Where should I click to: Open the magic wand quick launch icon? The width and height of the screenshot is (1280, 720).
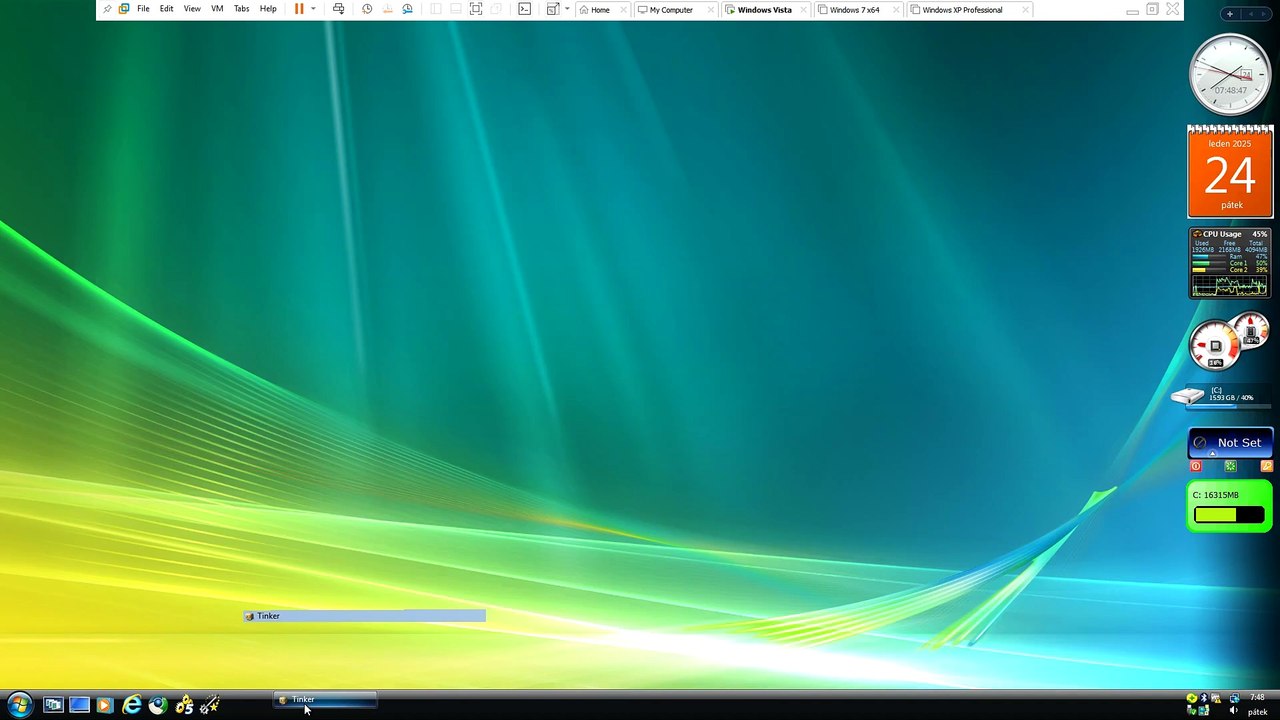click(209, 705)
